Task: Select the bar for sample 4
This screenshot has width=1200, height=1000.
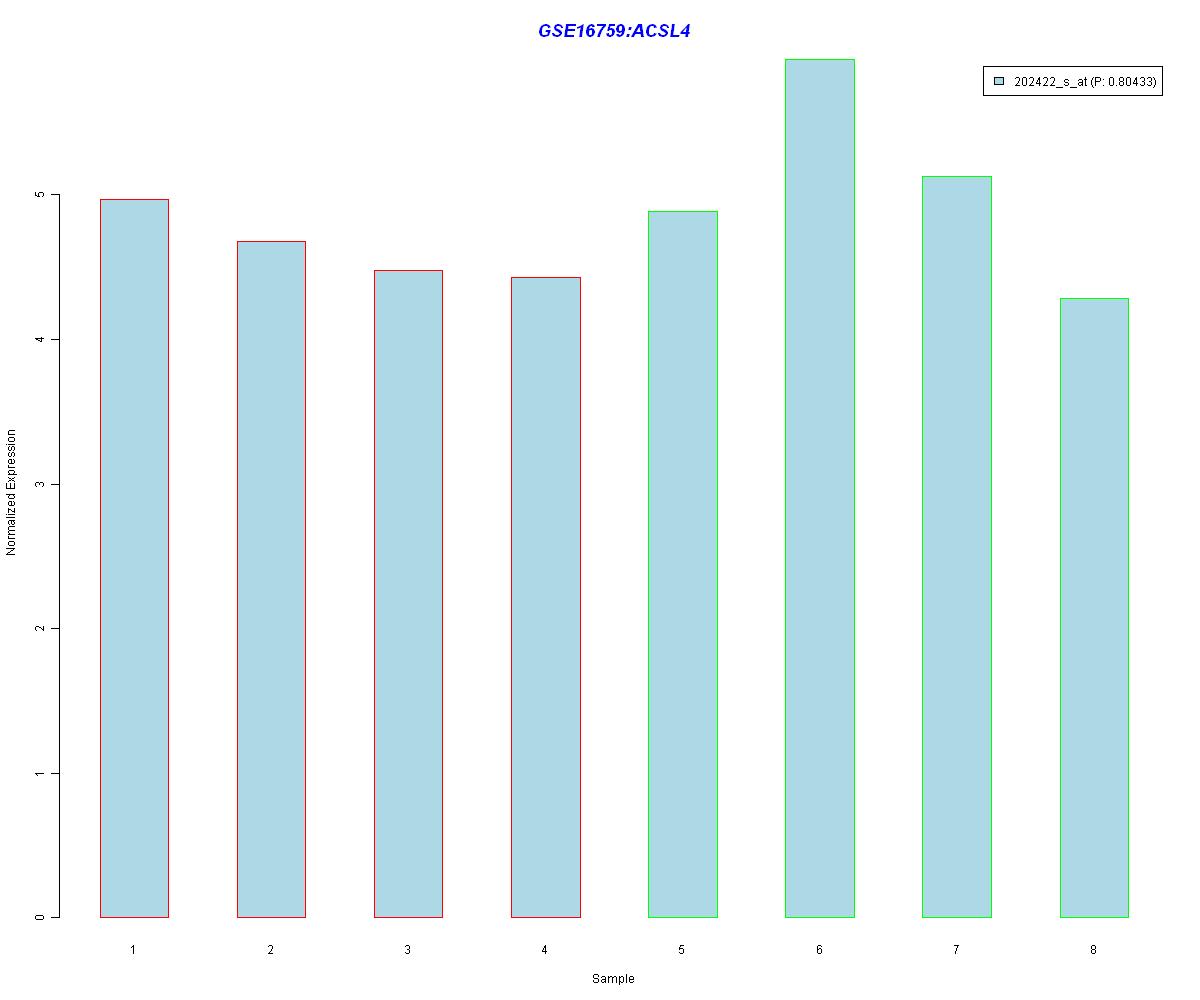Action: [545, 597]
